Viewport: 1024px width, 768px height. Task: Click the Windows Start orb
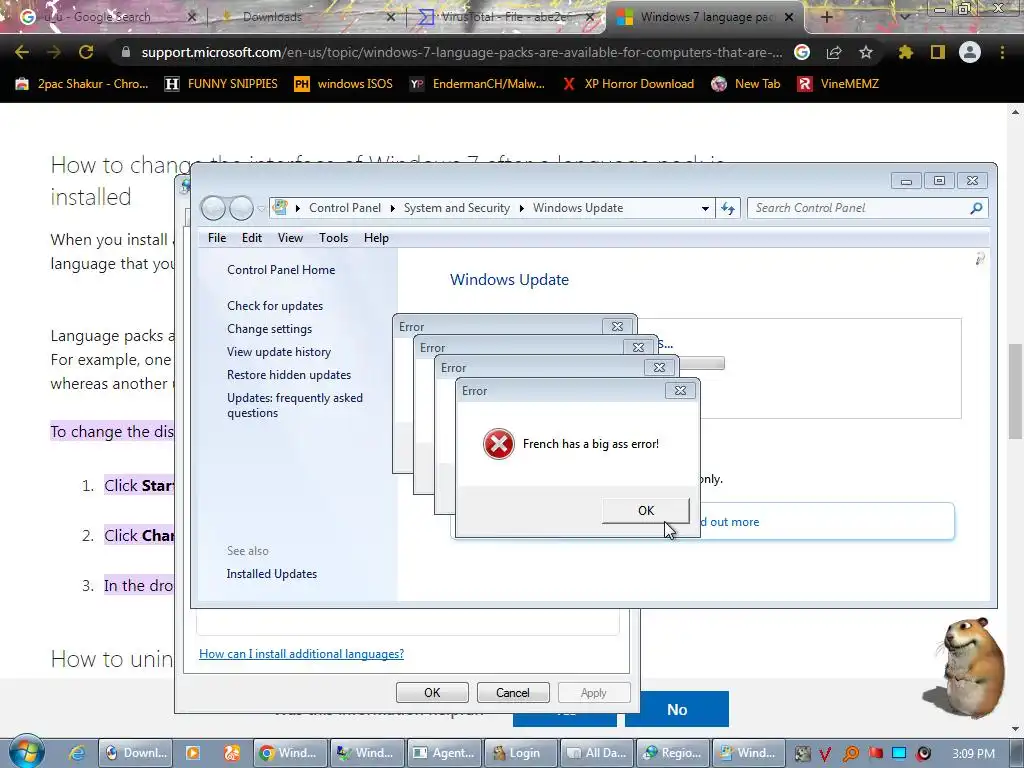(26, 752)
